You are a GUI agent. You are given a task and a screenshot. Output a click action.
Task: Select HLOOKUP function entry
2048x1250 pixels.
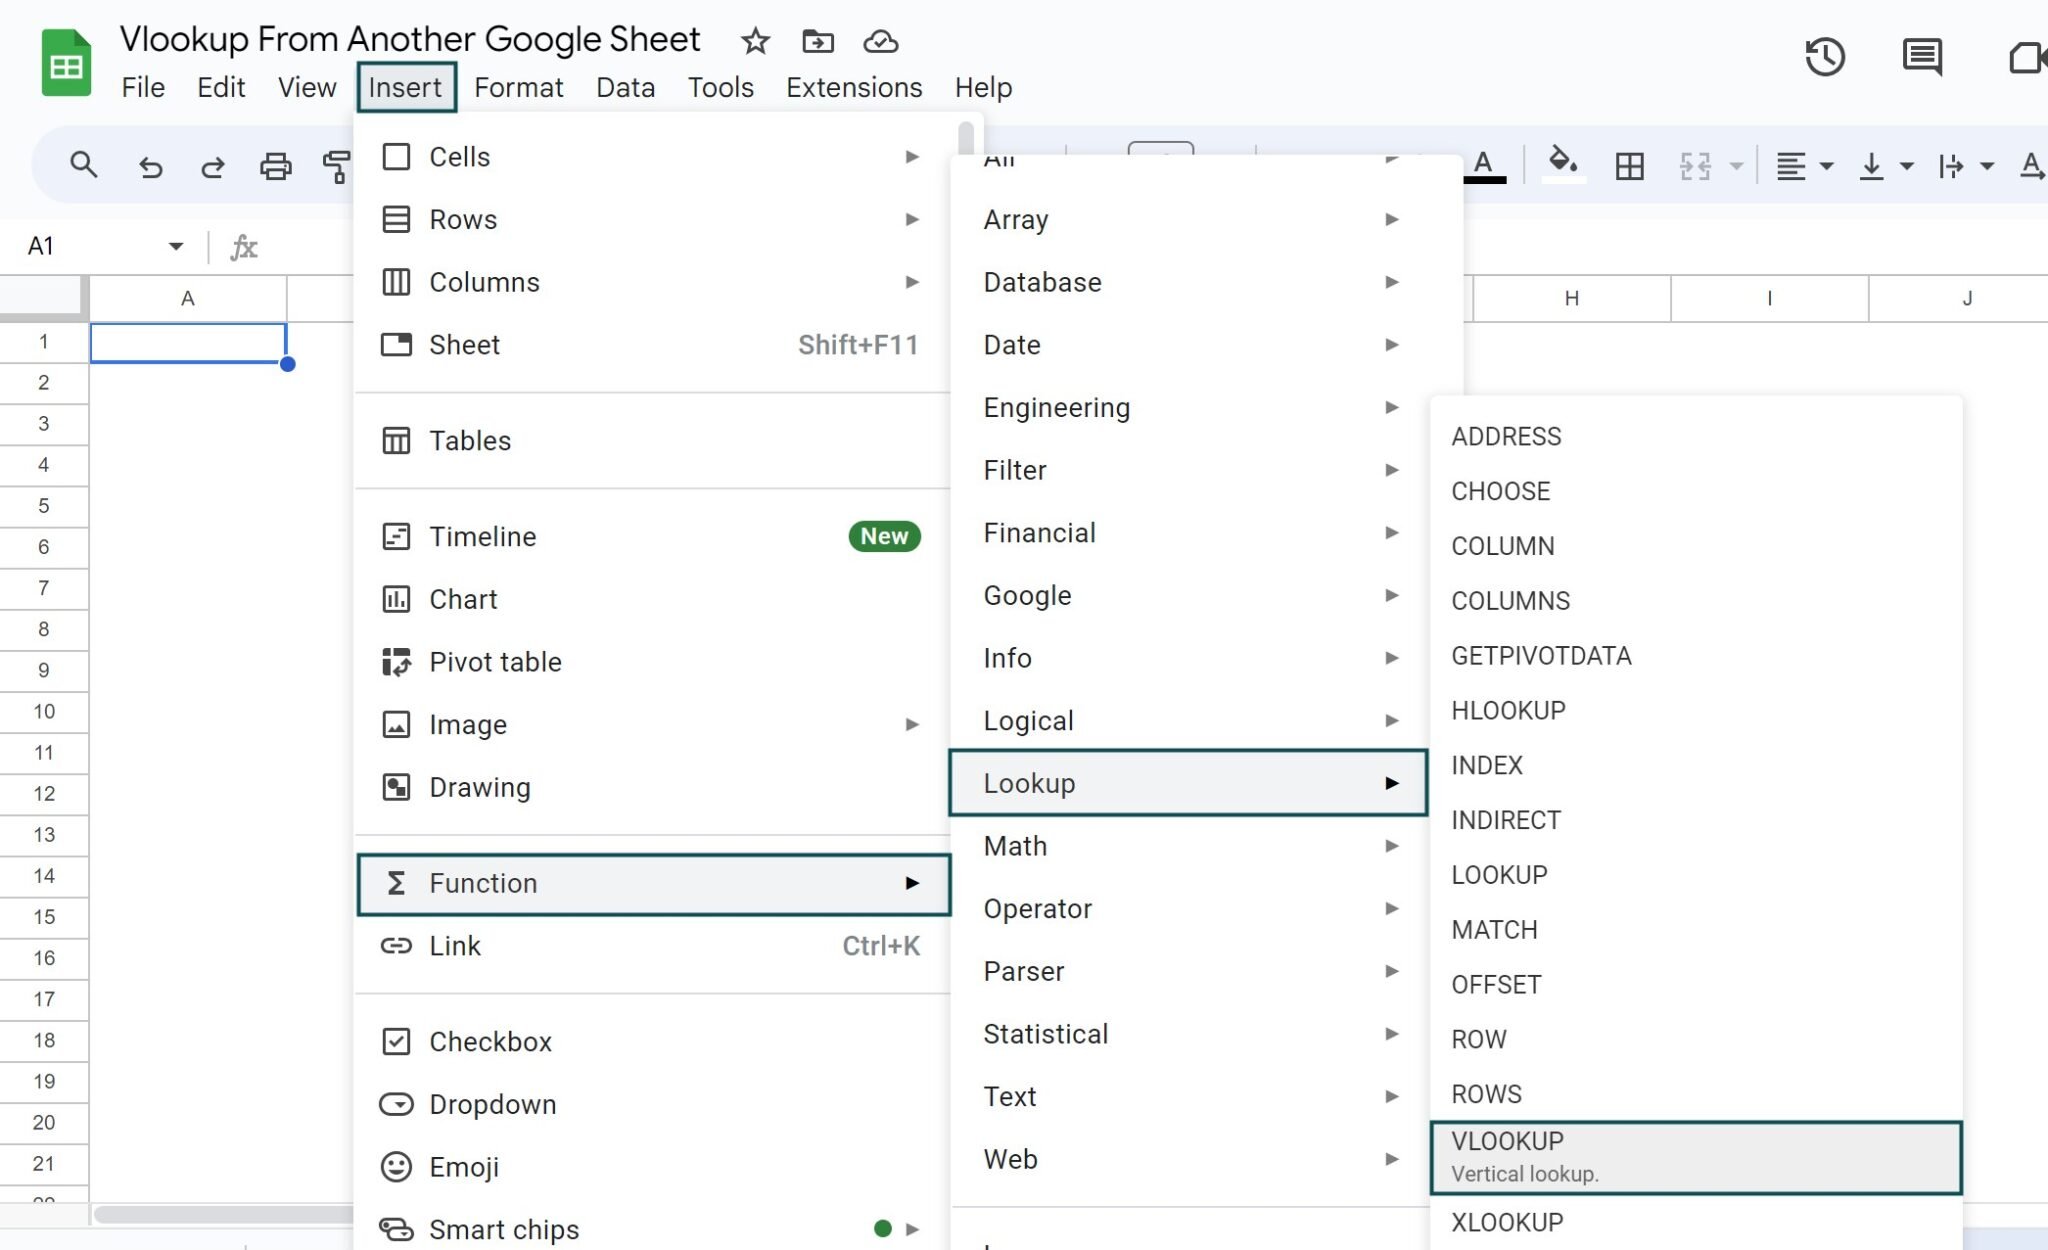1508,710
